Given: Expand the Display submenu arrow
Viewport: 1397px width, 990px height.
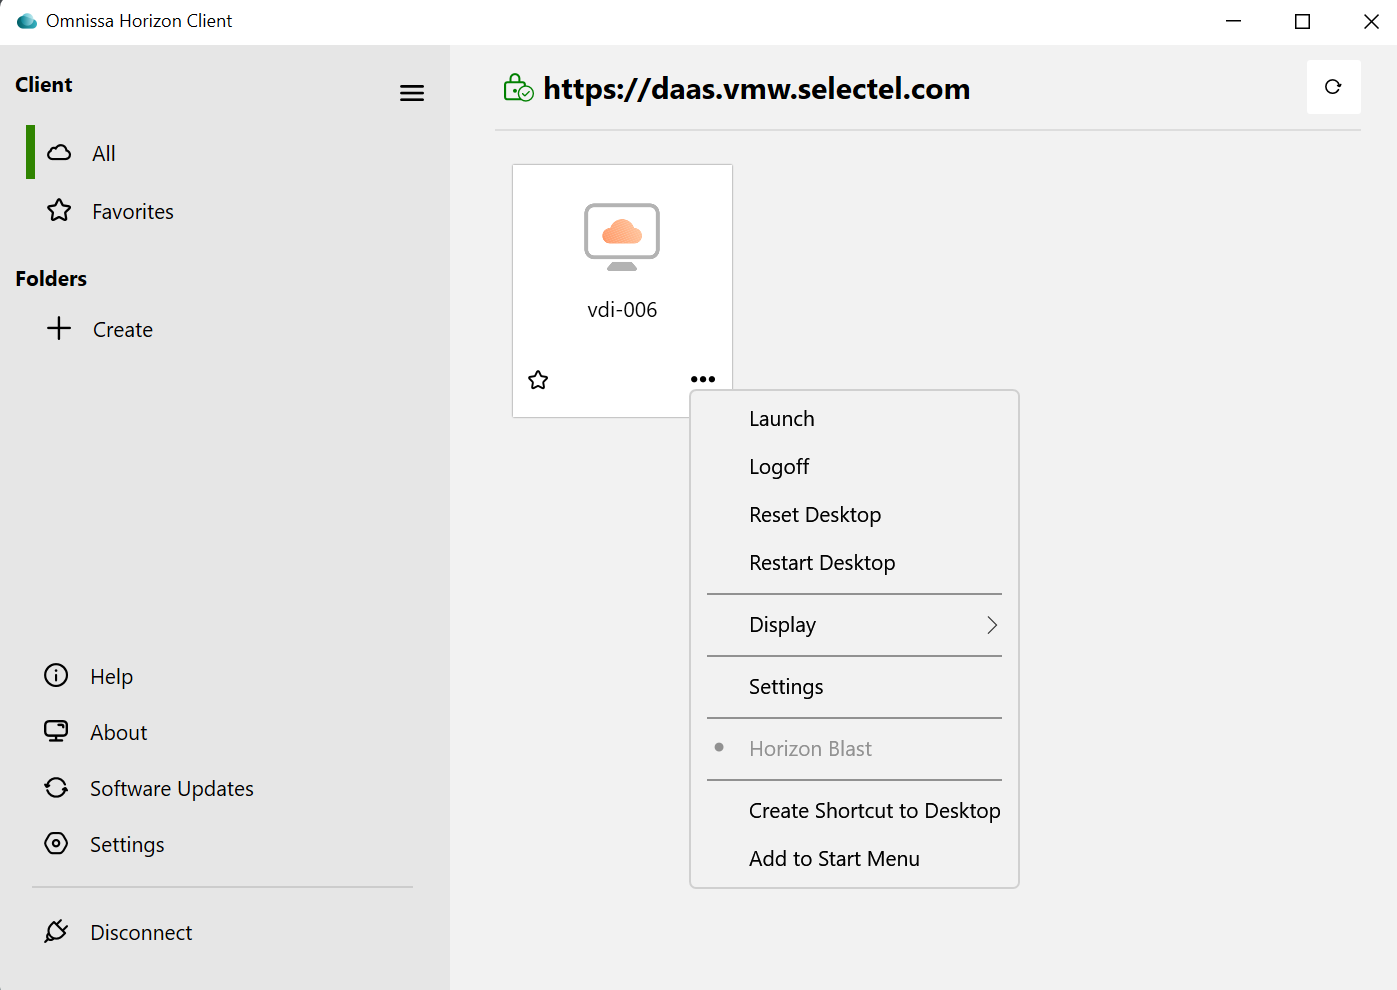Looking at the screenshot, I should pyautogui.click(x=992, y=625).
